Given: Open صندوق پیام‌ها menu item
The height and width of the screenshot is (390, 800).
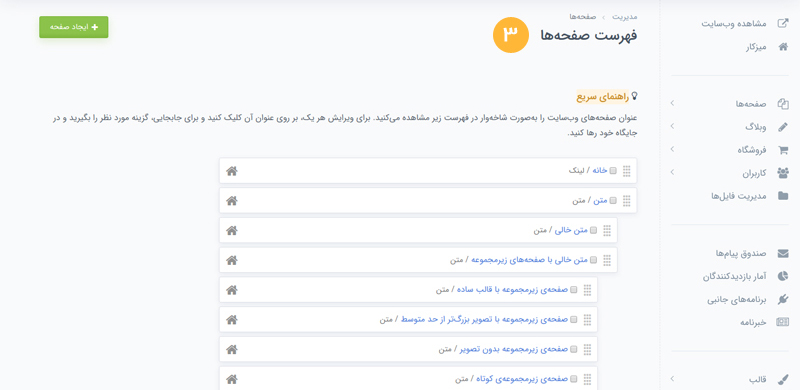Looking at the screenshot, I should pyautogui.click(x=742, y=253).
